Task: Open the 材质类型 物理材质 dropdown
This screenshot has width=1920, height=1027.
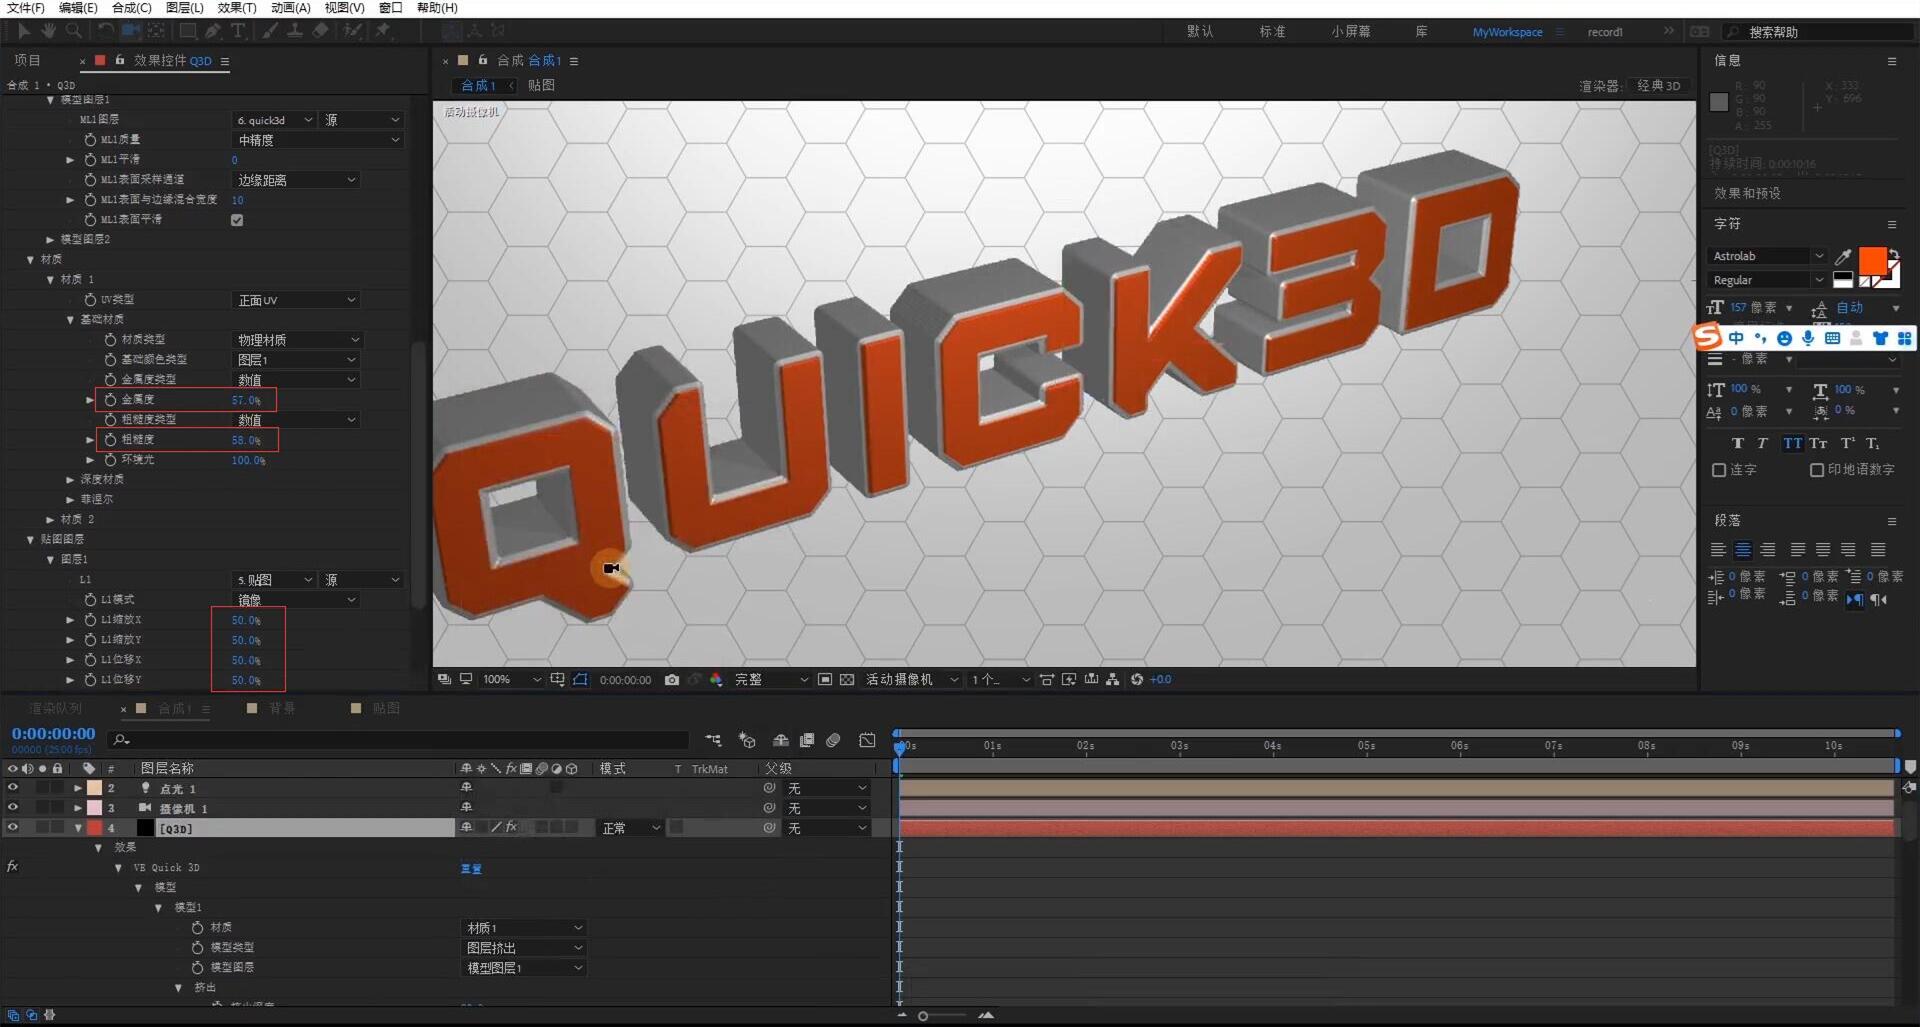Action: pos(297,340)
